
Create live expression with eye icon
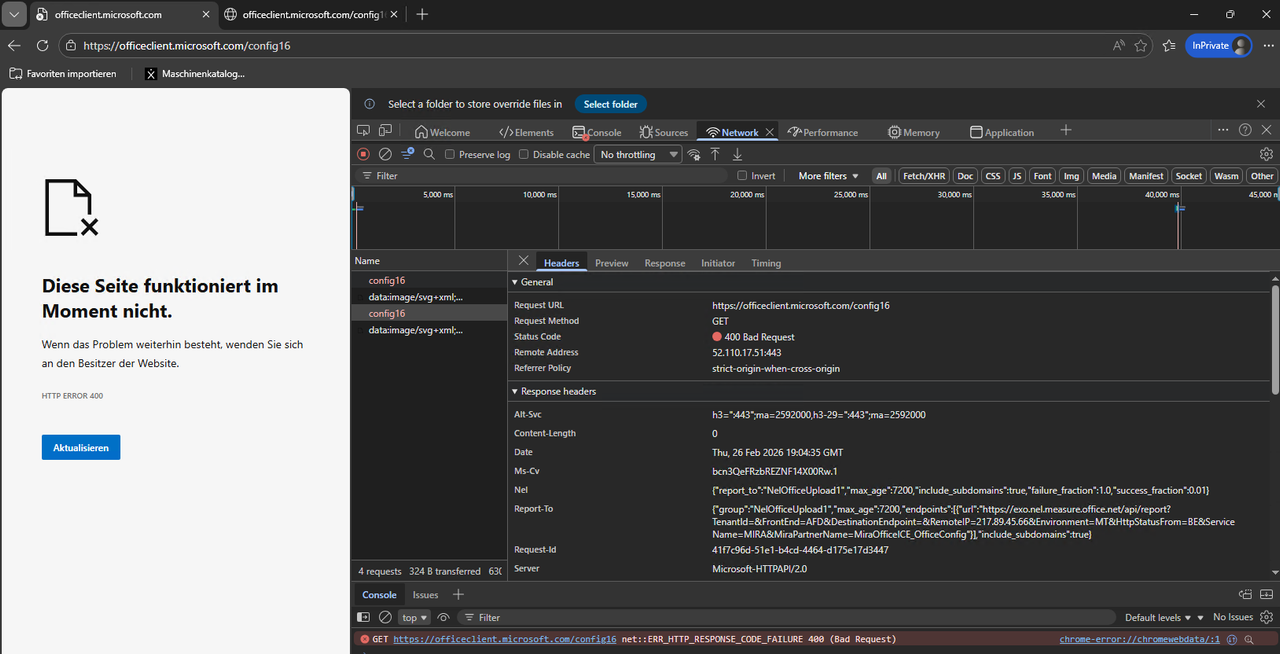[x=443, y=617]
